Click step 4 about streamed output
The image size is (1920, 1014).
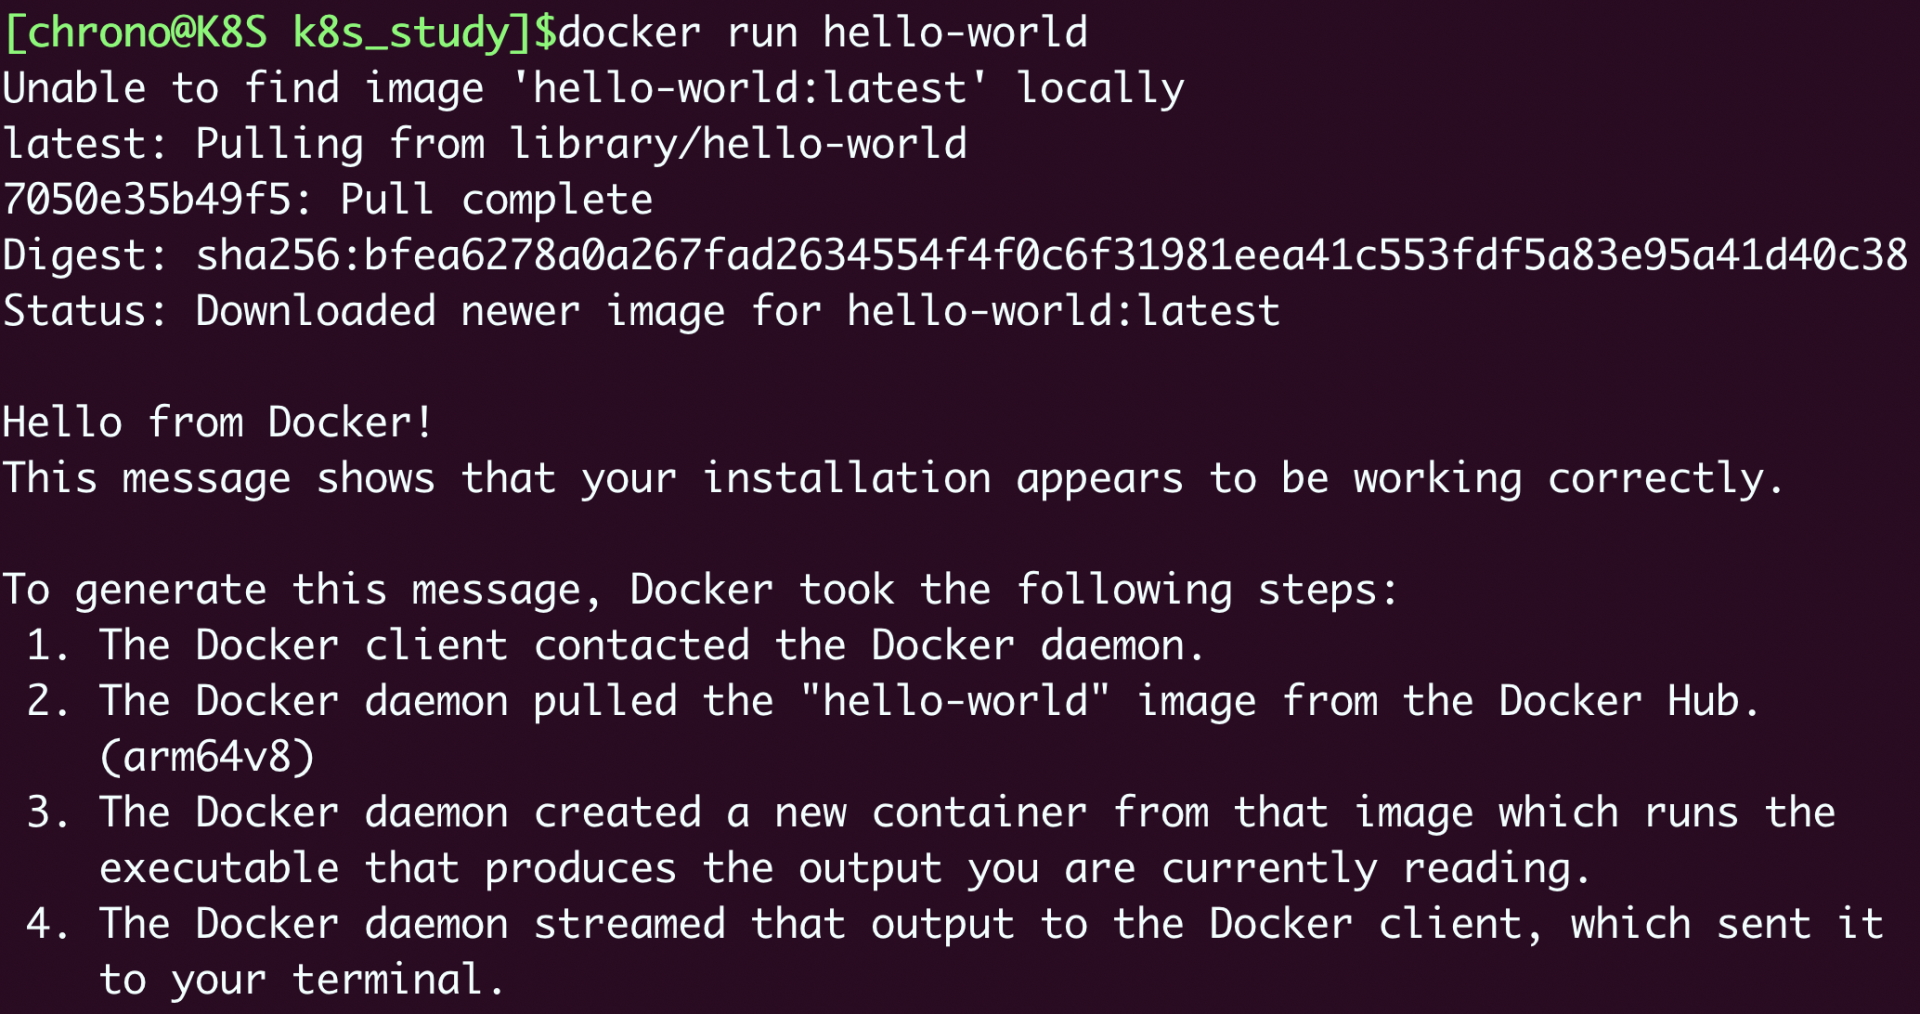pos(956,924)
